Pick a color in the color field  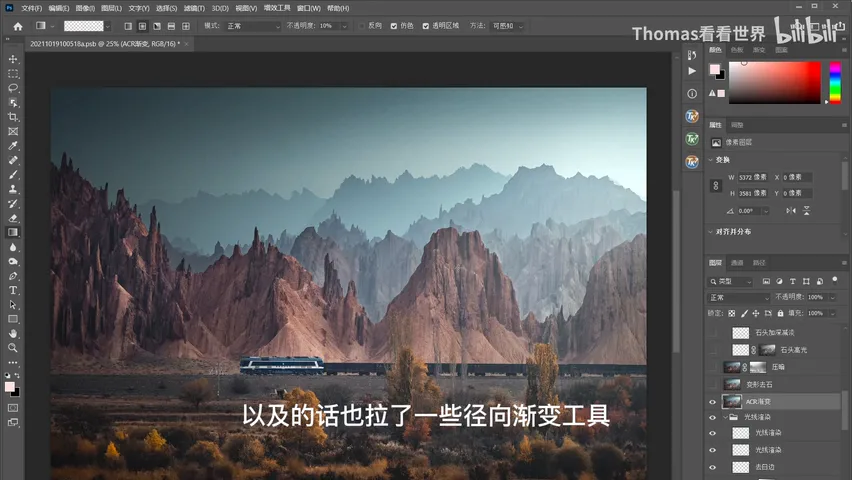point(774,83)
